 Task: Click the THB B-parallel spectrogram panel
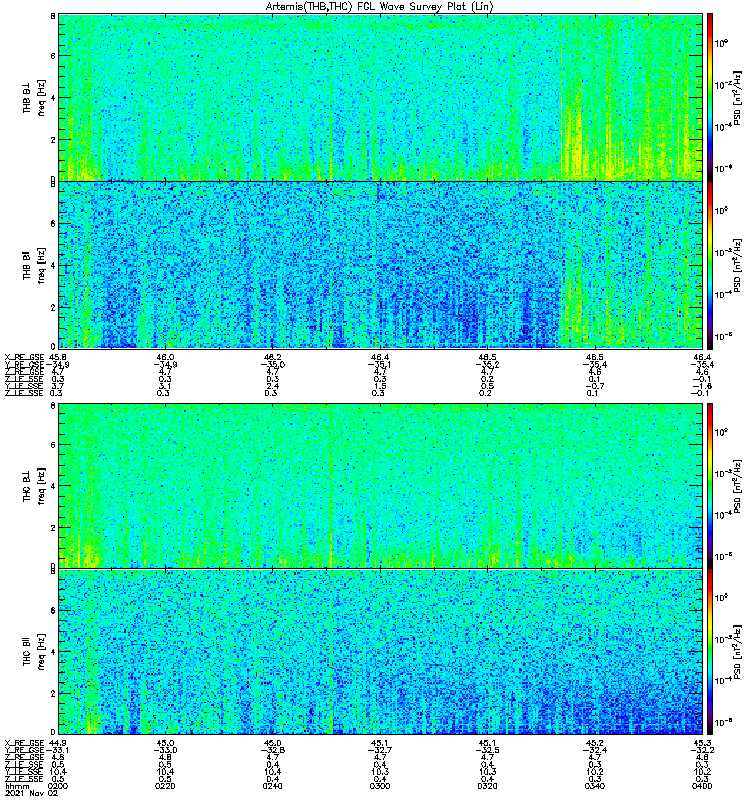pos(380,265)
